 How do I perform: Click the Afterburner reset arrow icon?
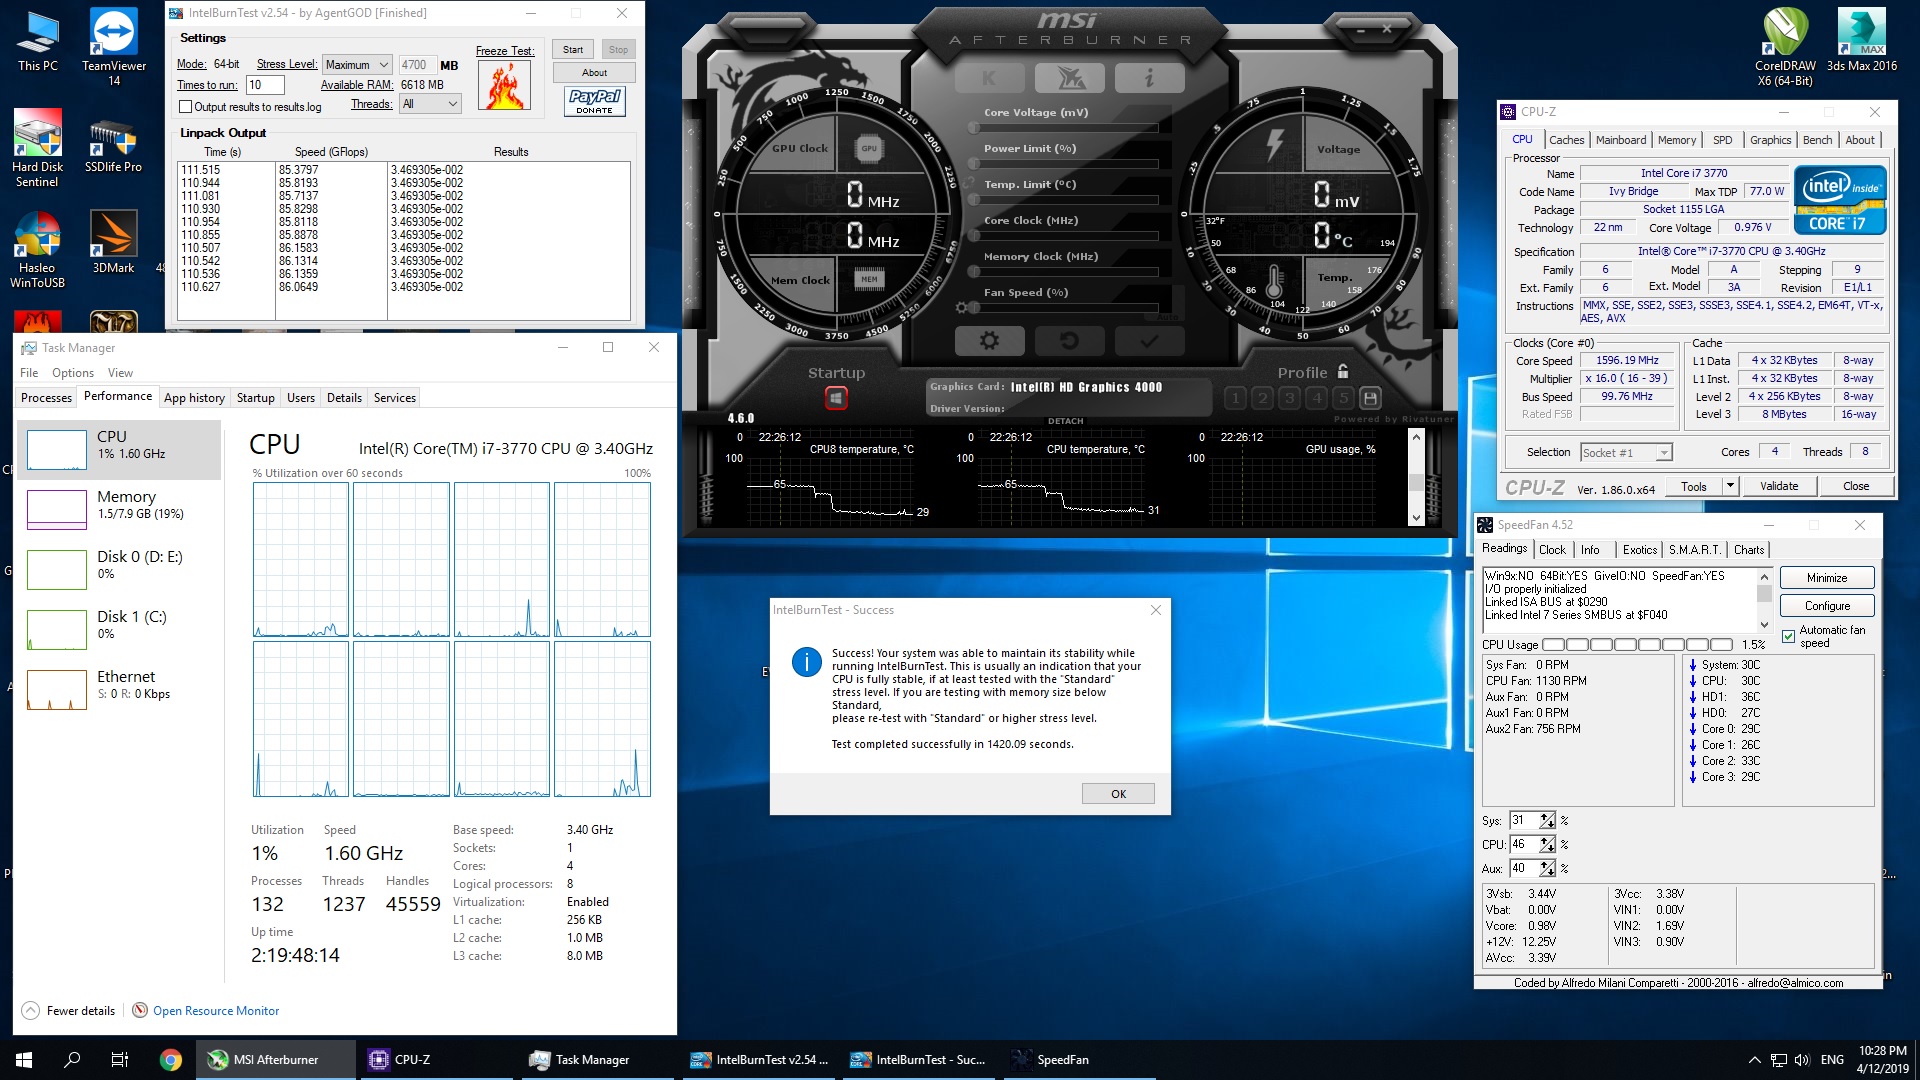(1069, 341)
